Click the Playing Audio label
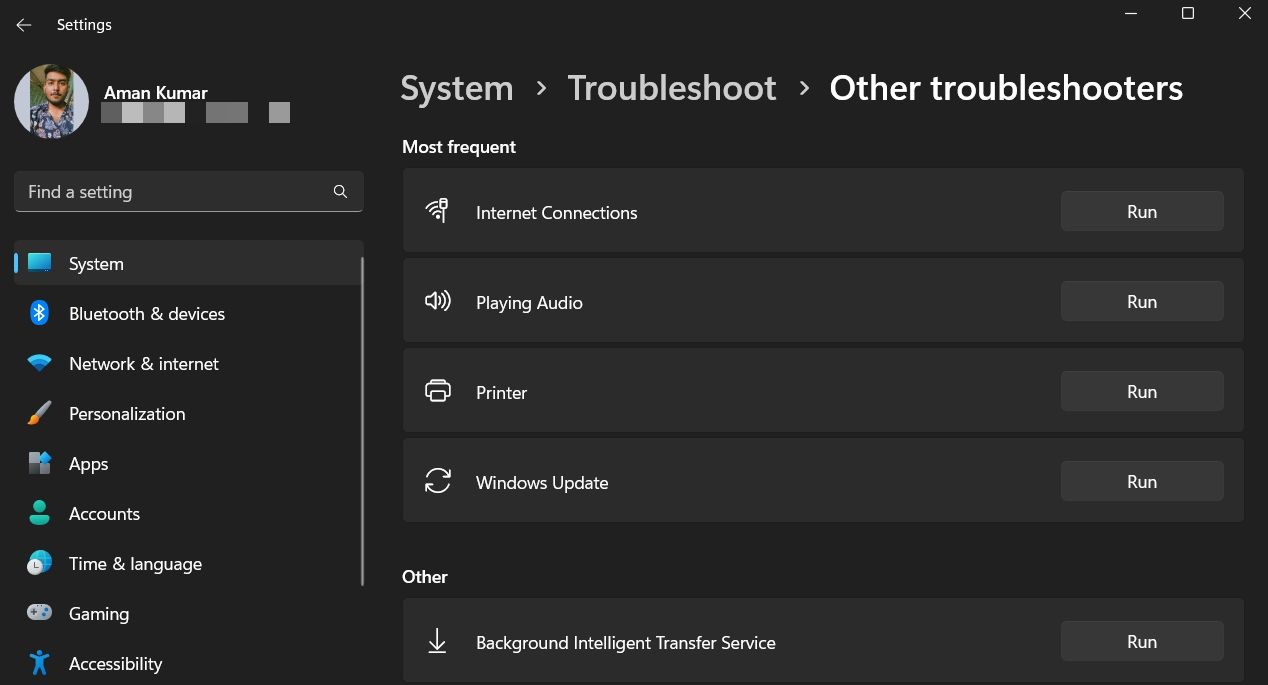 [529, 302]
